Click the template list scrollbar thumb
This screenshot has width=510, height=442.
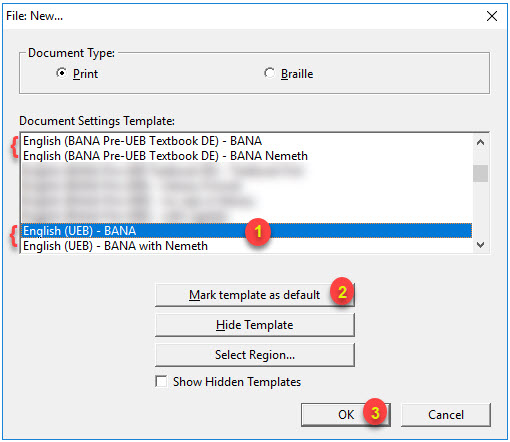(480, 173)
